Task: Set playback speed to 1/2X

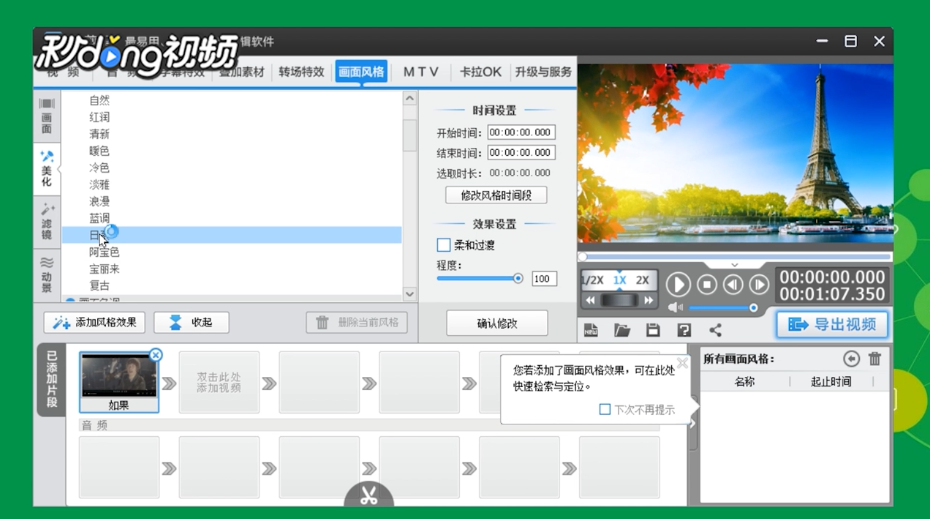Action: (593, 281)
